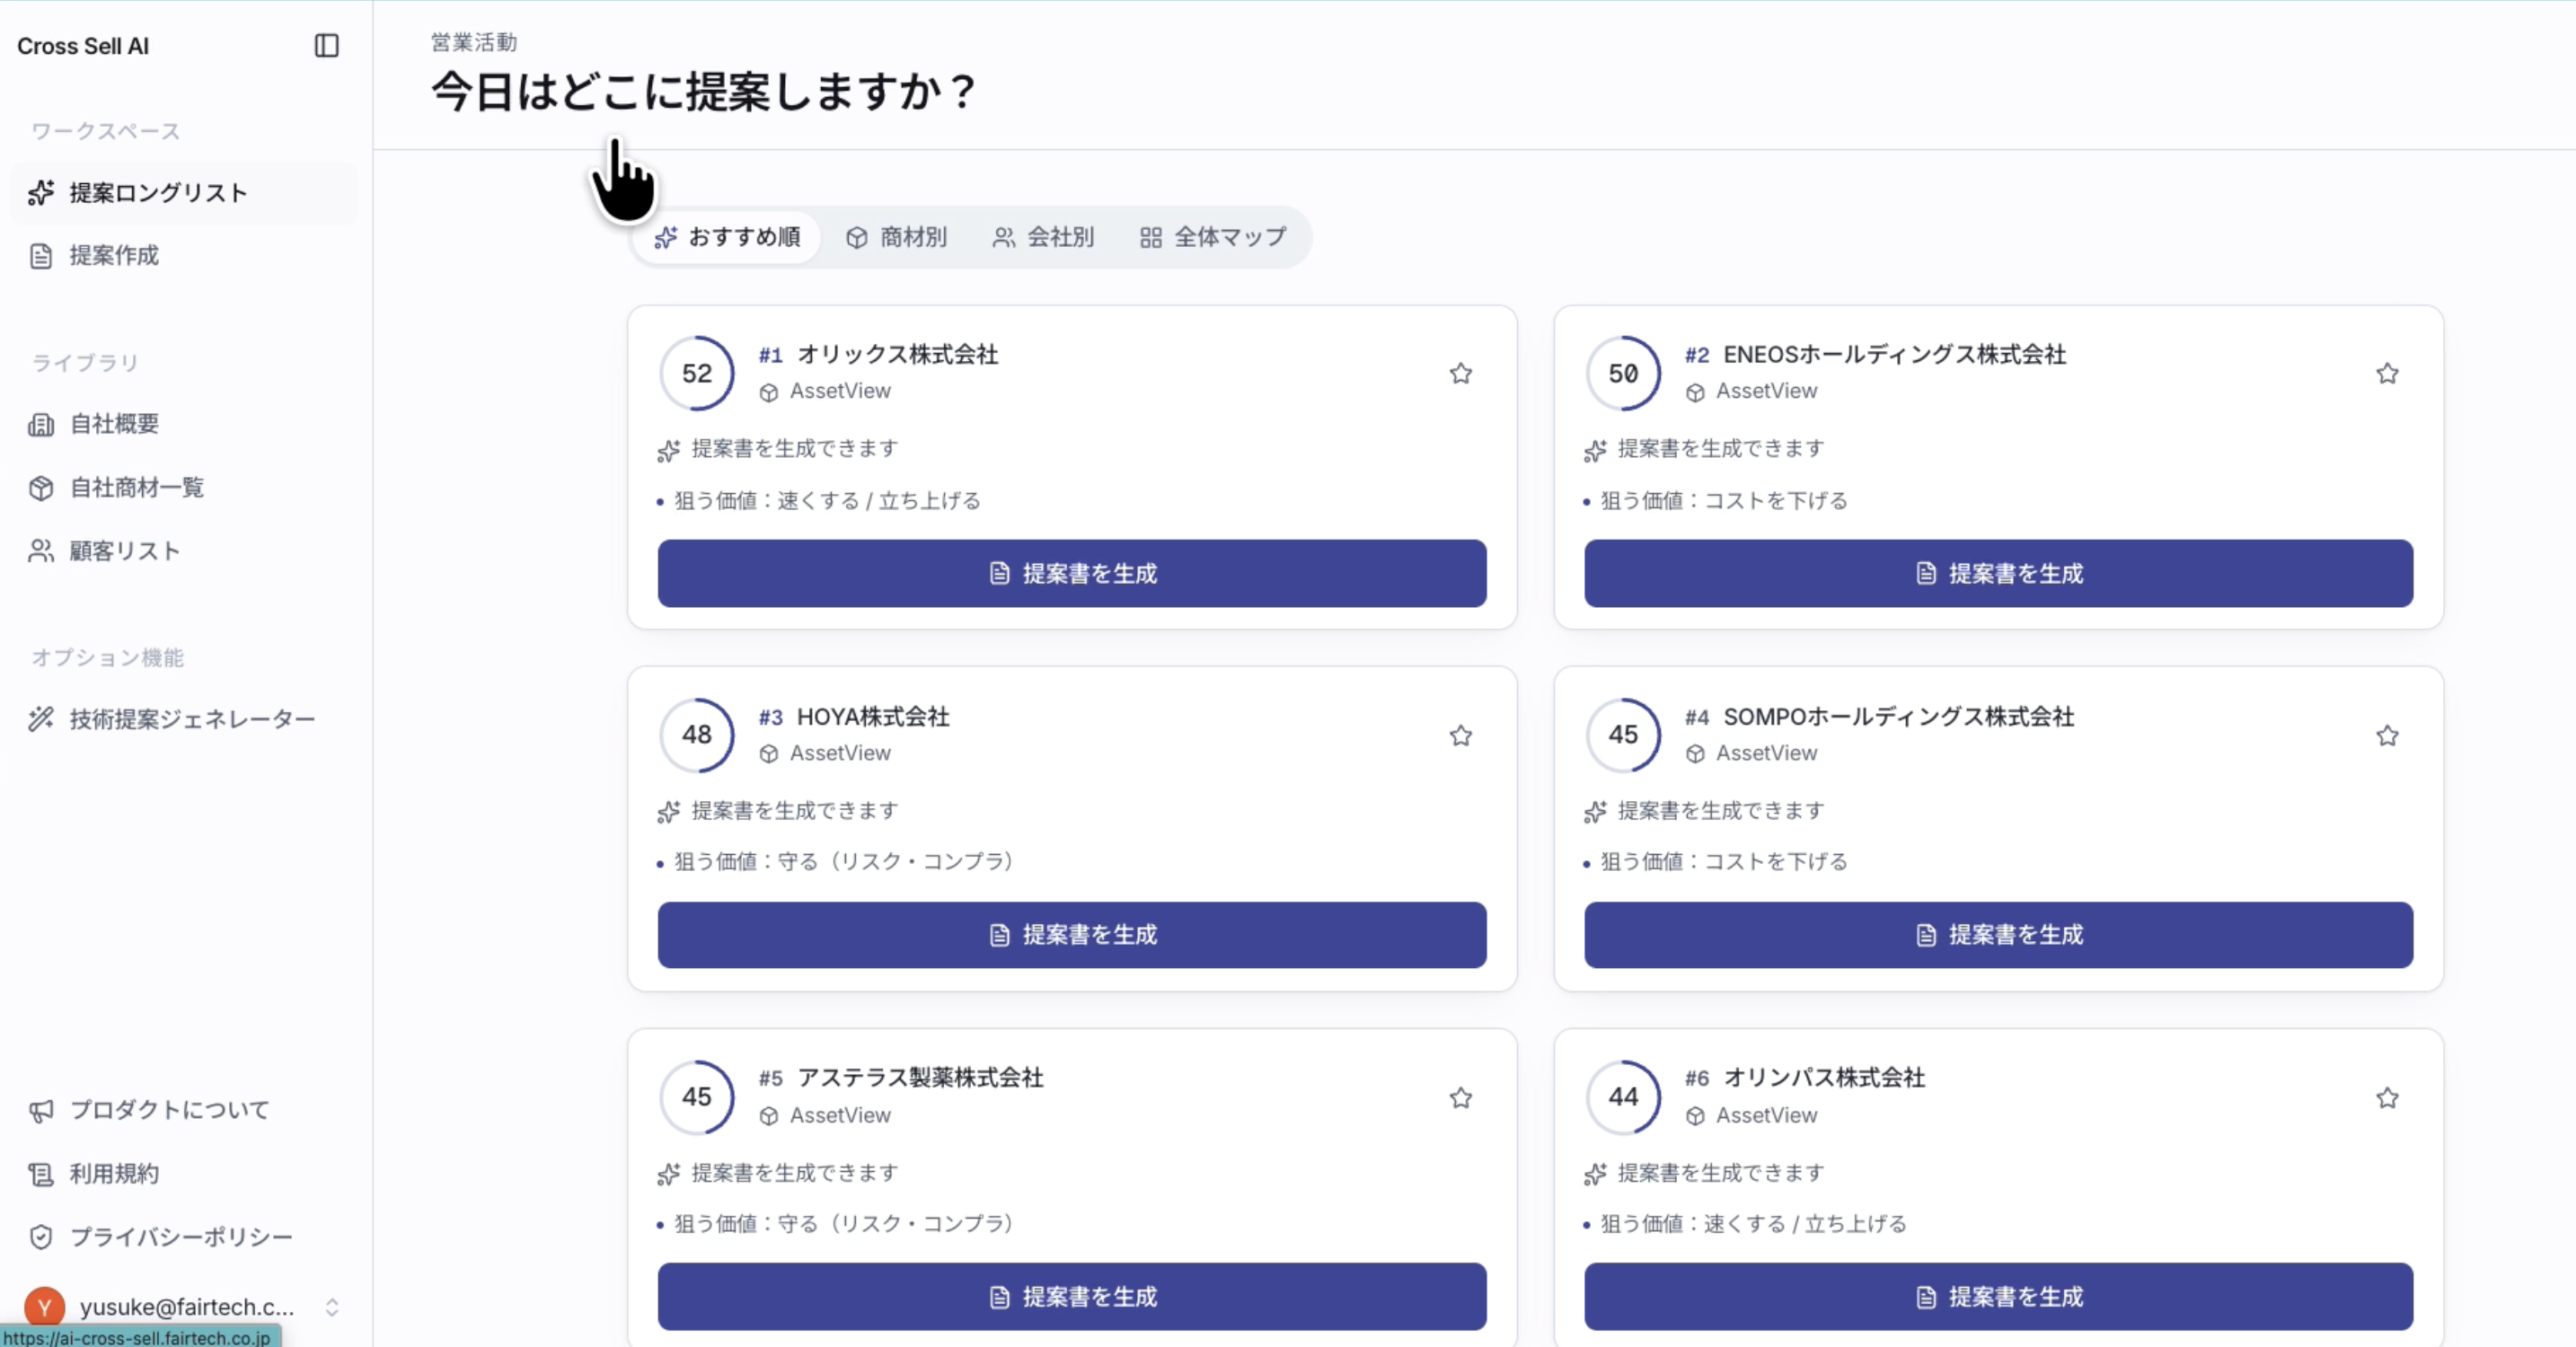
Task: Switch to the 全体マップ tab
Action: click(1213, 237)
